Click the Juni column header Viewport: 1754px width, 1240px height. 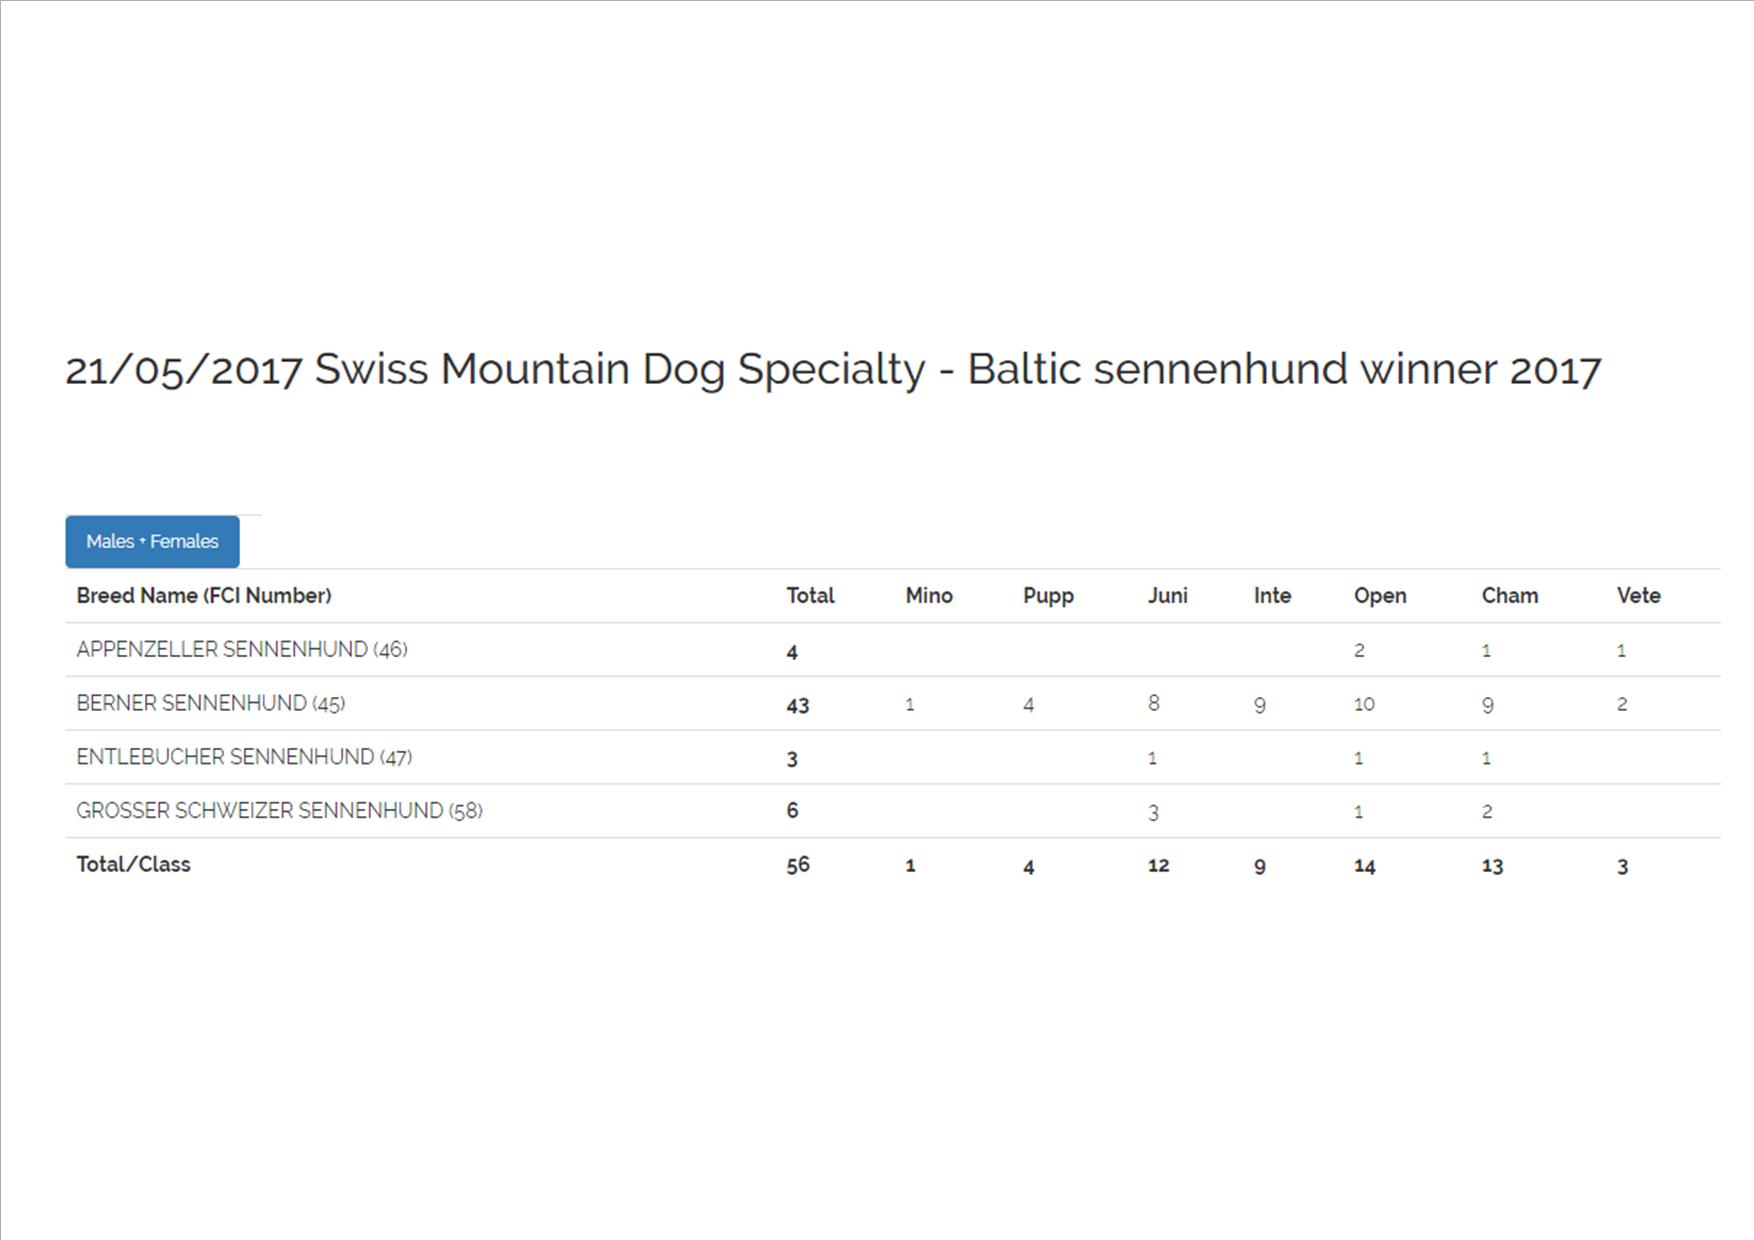pos(1167,596)
